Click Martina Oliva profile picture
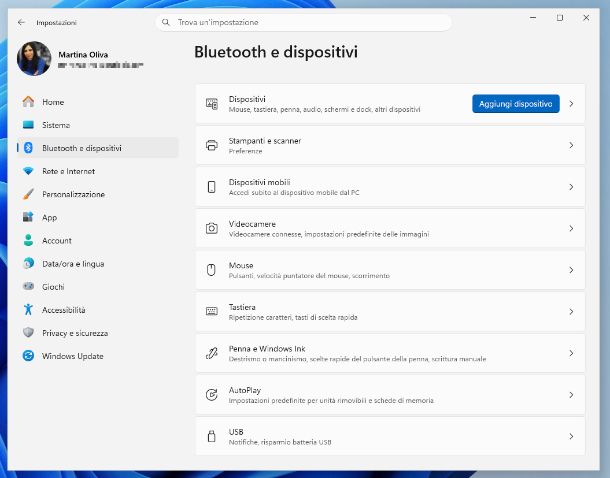This screenshot has width=610, height=478. click(34, 58)
